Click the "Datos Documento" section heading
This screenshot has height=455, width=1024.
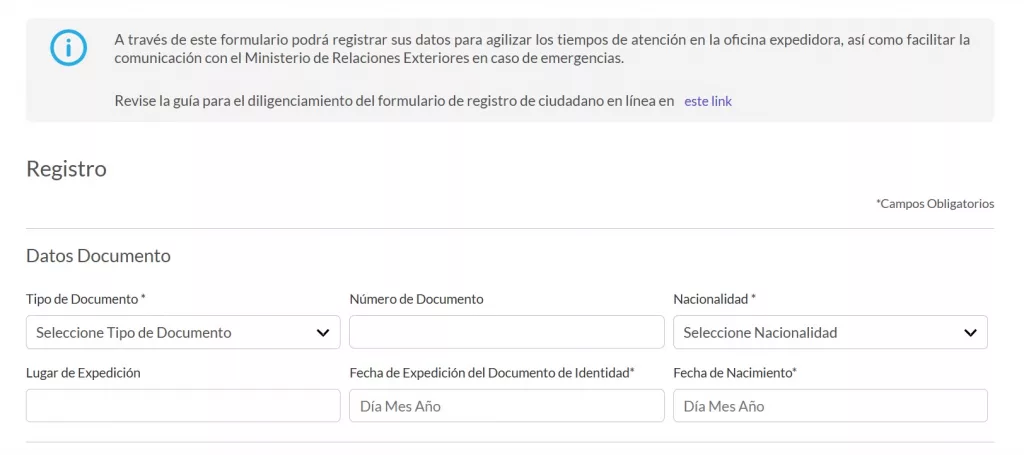coord(98,256)
